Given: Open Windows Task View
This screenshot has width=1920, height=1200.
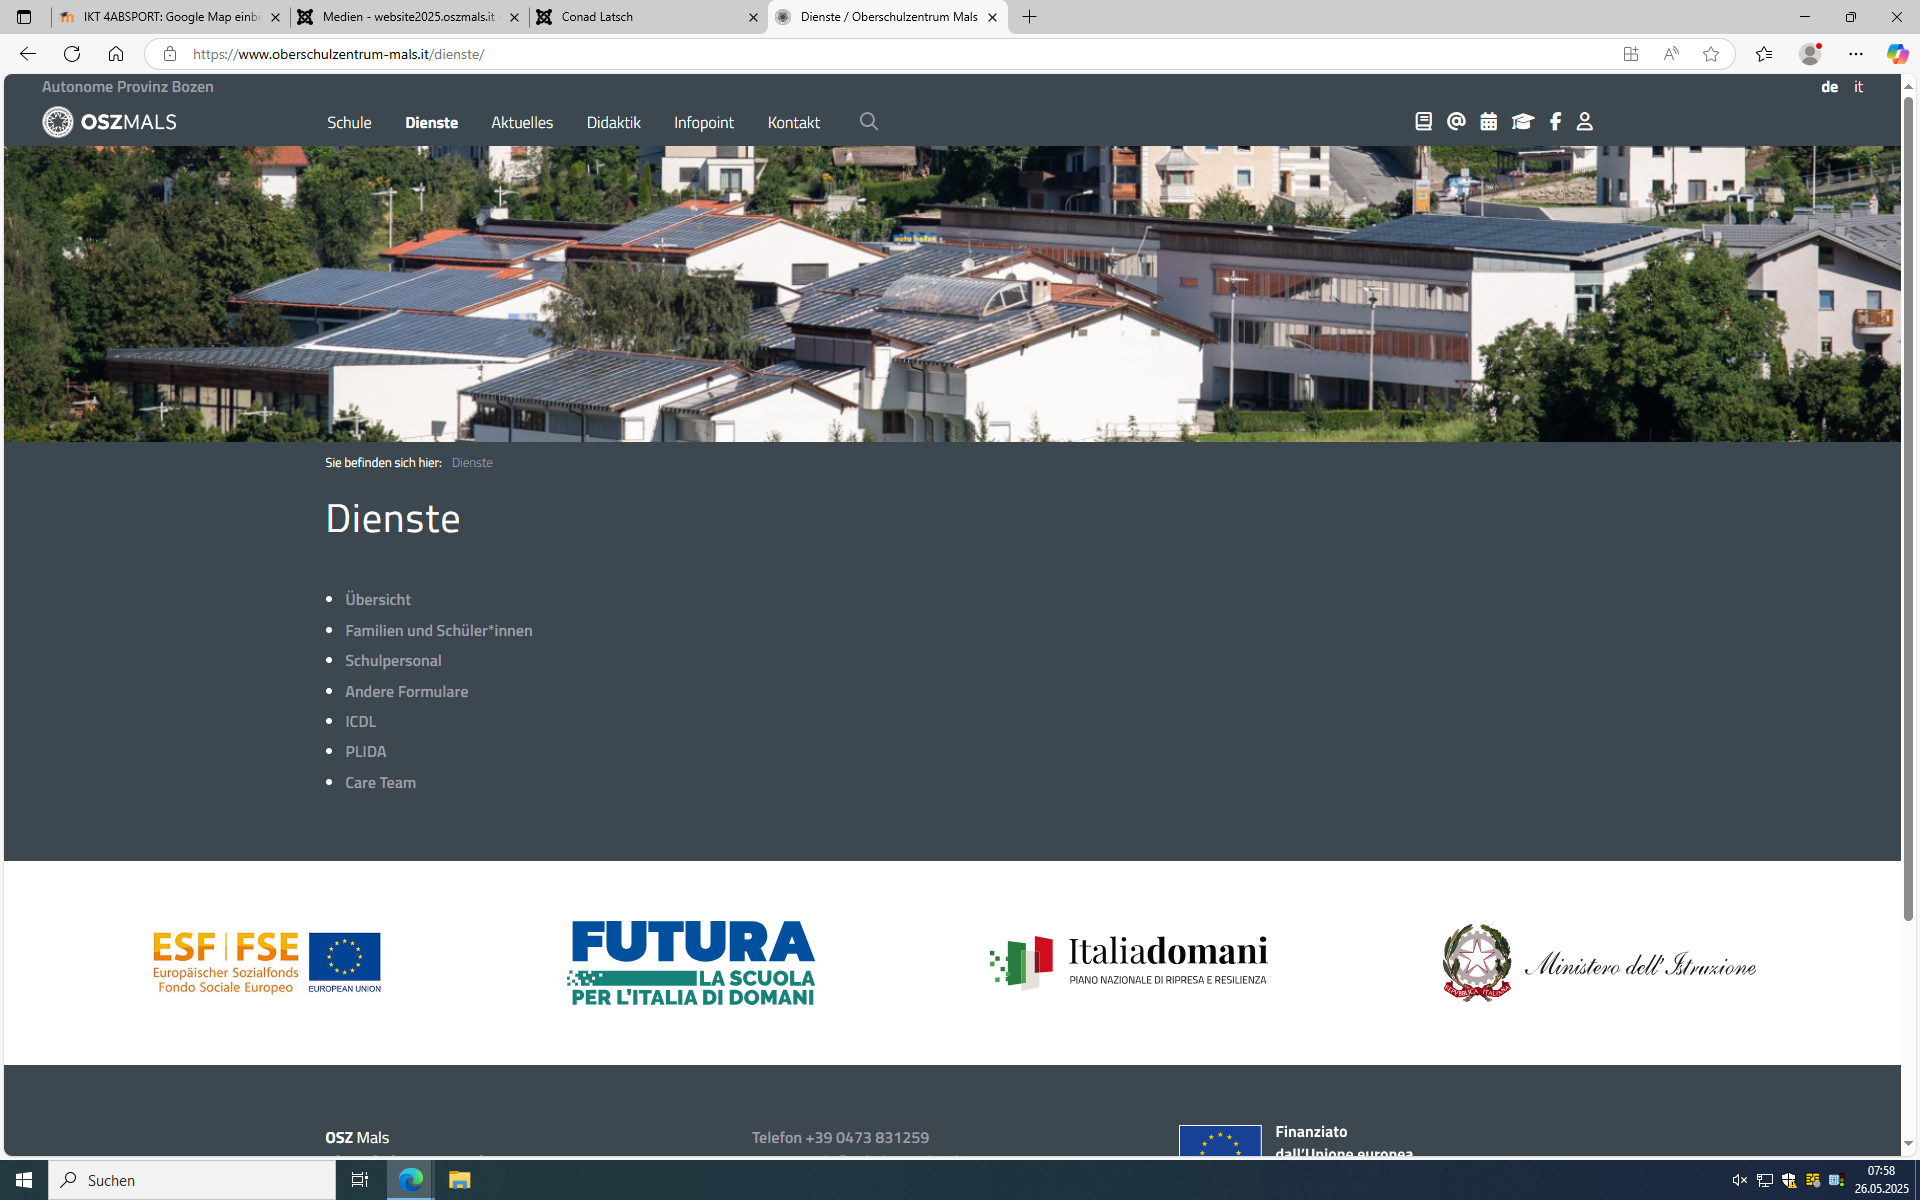Looking at the screenshot, I should click(x=359, y=1180).
